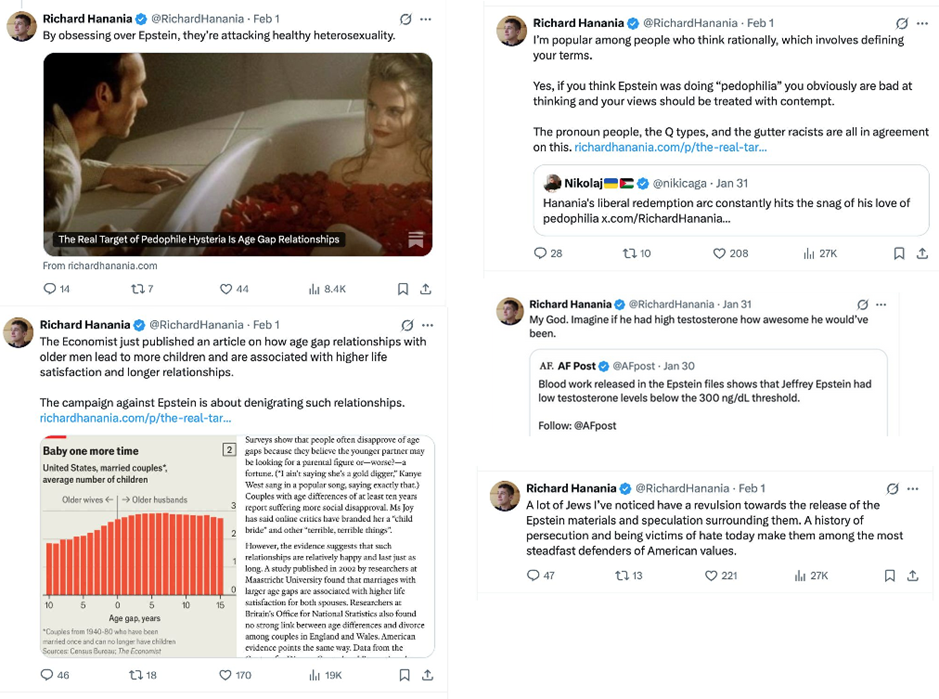Viewport: 939px width, 699px height.
Task: Like the tweet with 208 likes
Action: pyautogui.click(x=719, y=253)
